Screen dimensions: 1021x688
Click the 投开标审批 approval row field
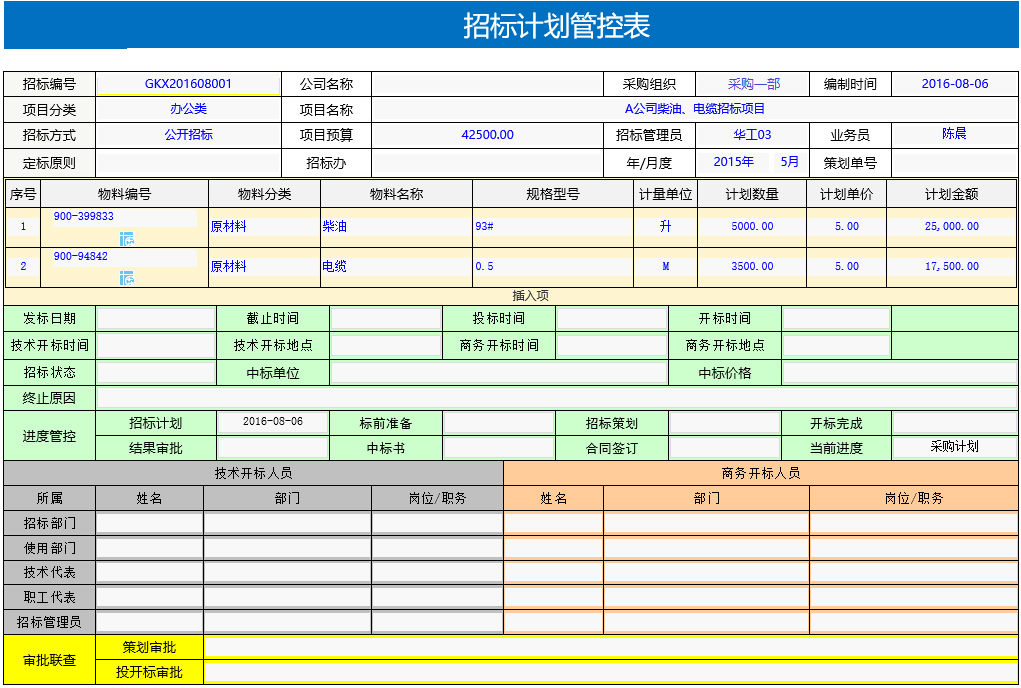(610, 672)
